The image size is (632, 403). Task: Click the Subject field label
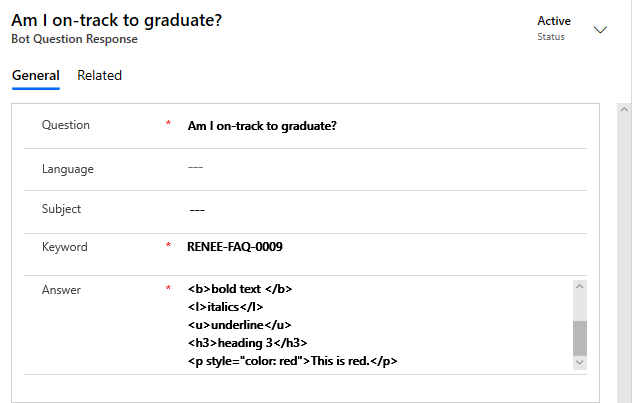[x=62, y=210]
